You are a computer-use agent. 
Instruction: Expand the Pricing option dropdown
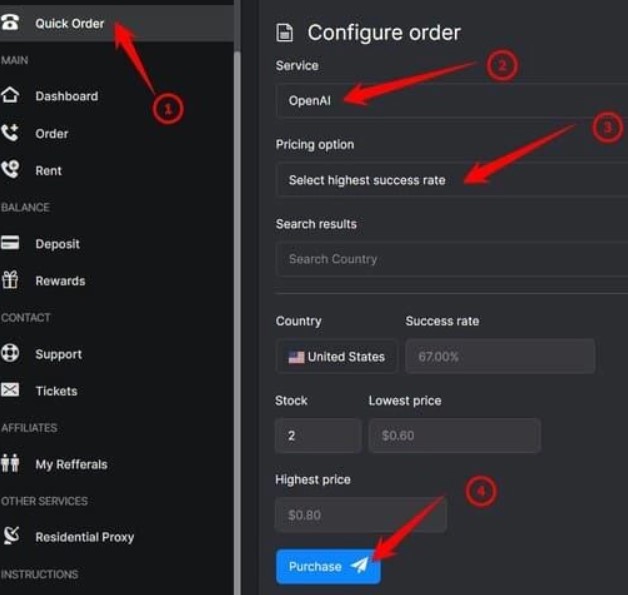[x=450, y=180]
